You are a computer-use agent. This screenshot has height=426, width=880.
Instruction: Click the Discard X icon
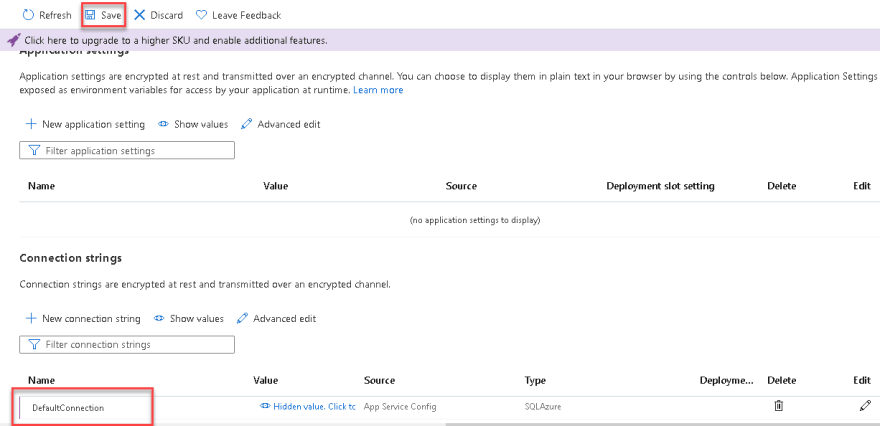[140, 15]
